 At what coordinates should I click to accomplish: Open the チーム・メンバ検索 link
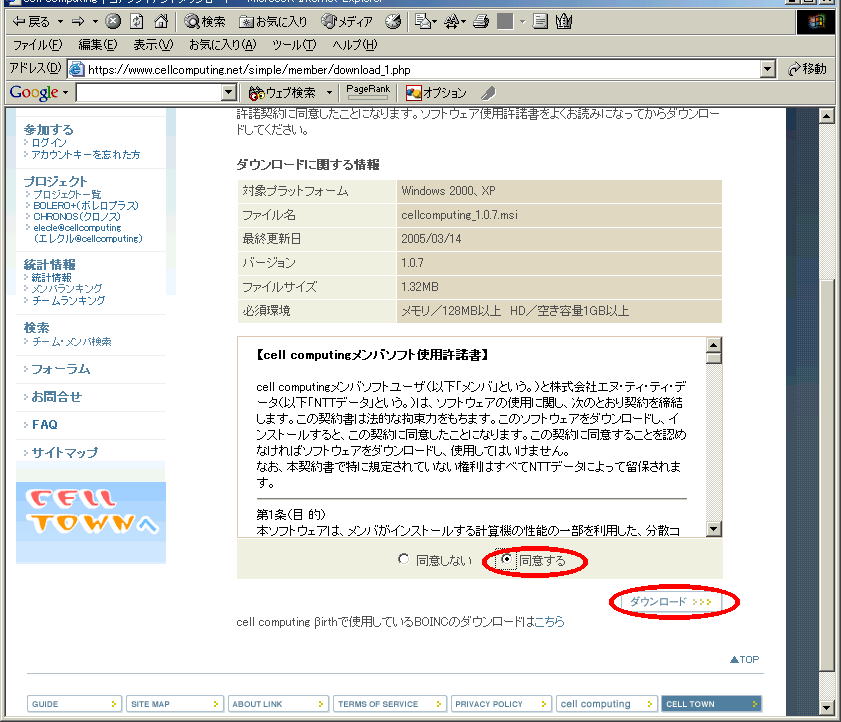point(71,342)
